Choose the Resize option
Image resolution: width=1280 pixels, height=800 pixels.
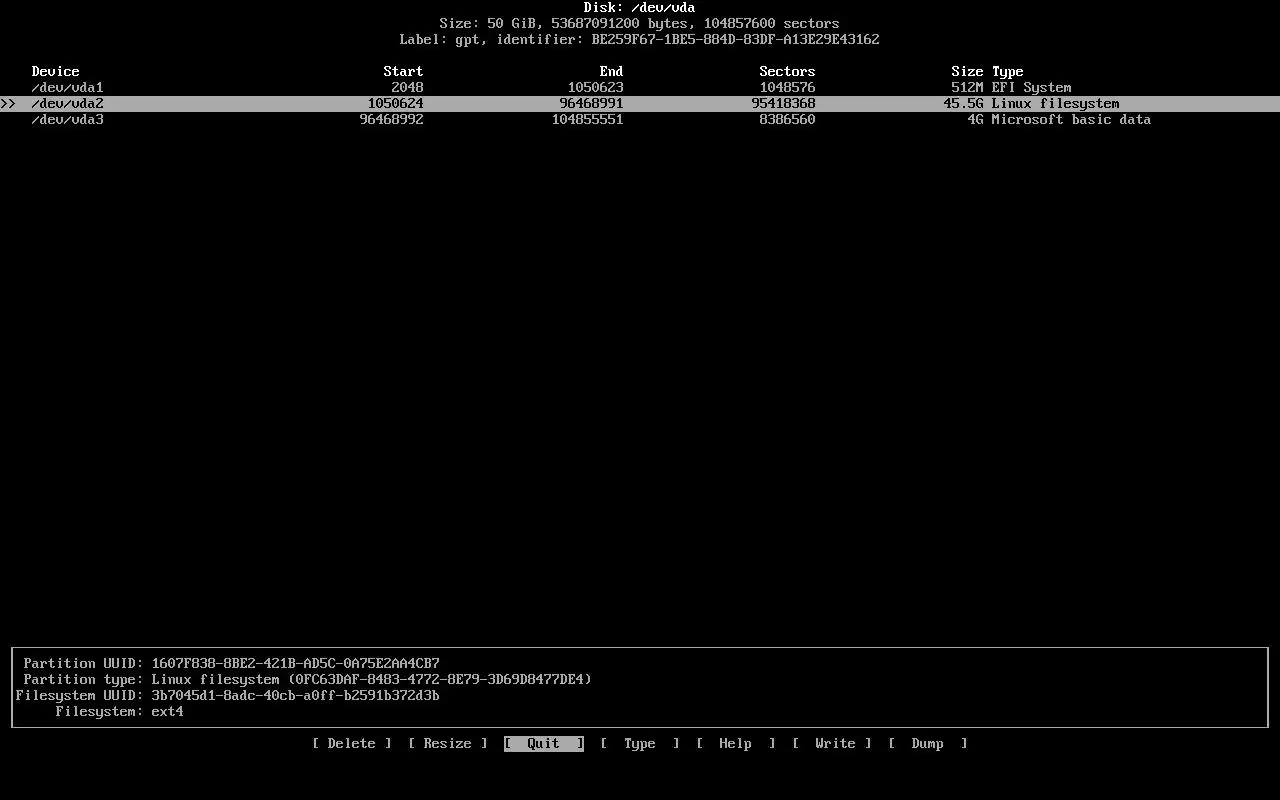point(447,743)
